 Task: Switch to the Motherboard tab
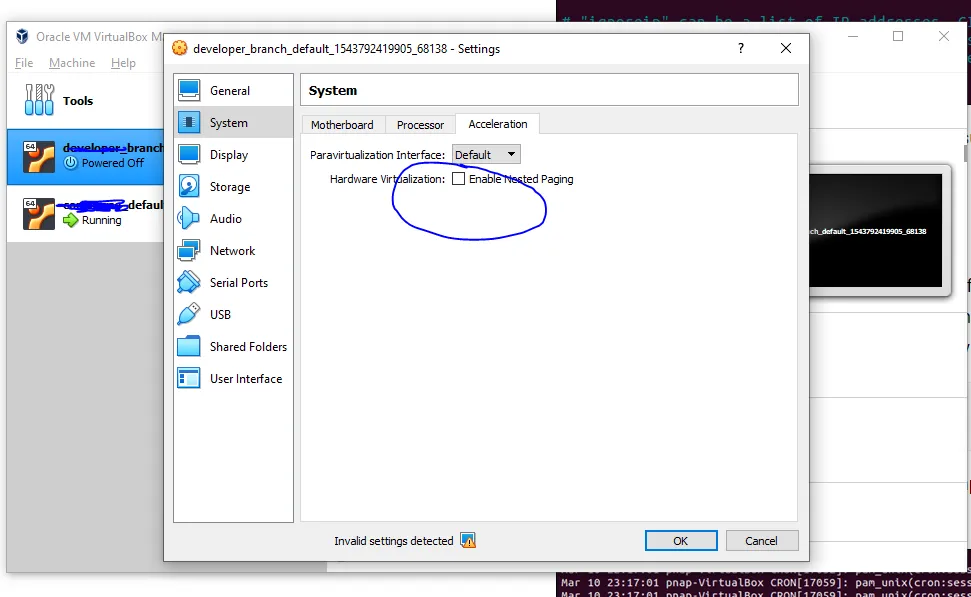tap(342, 125)
